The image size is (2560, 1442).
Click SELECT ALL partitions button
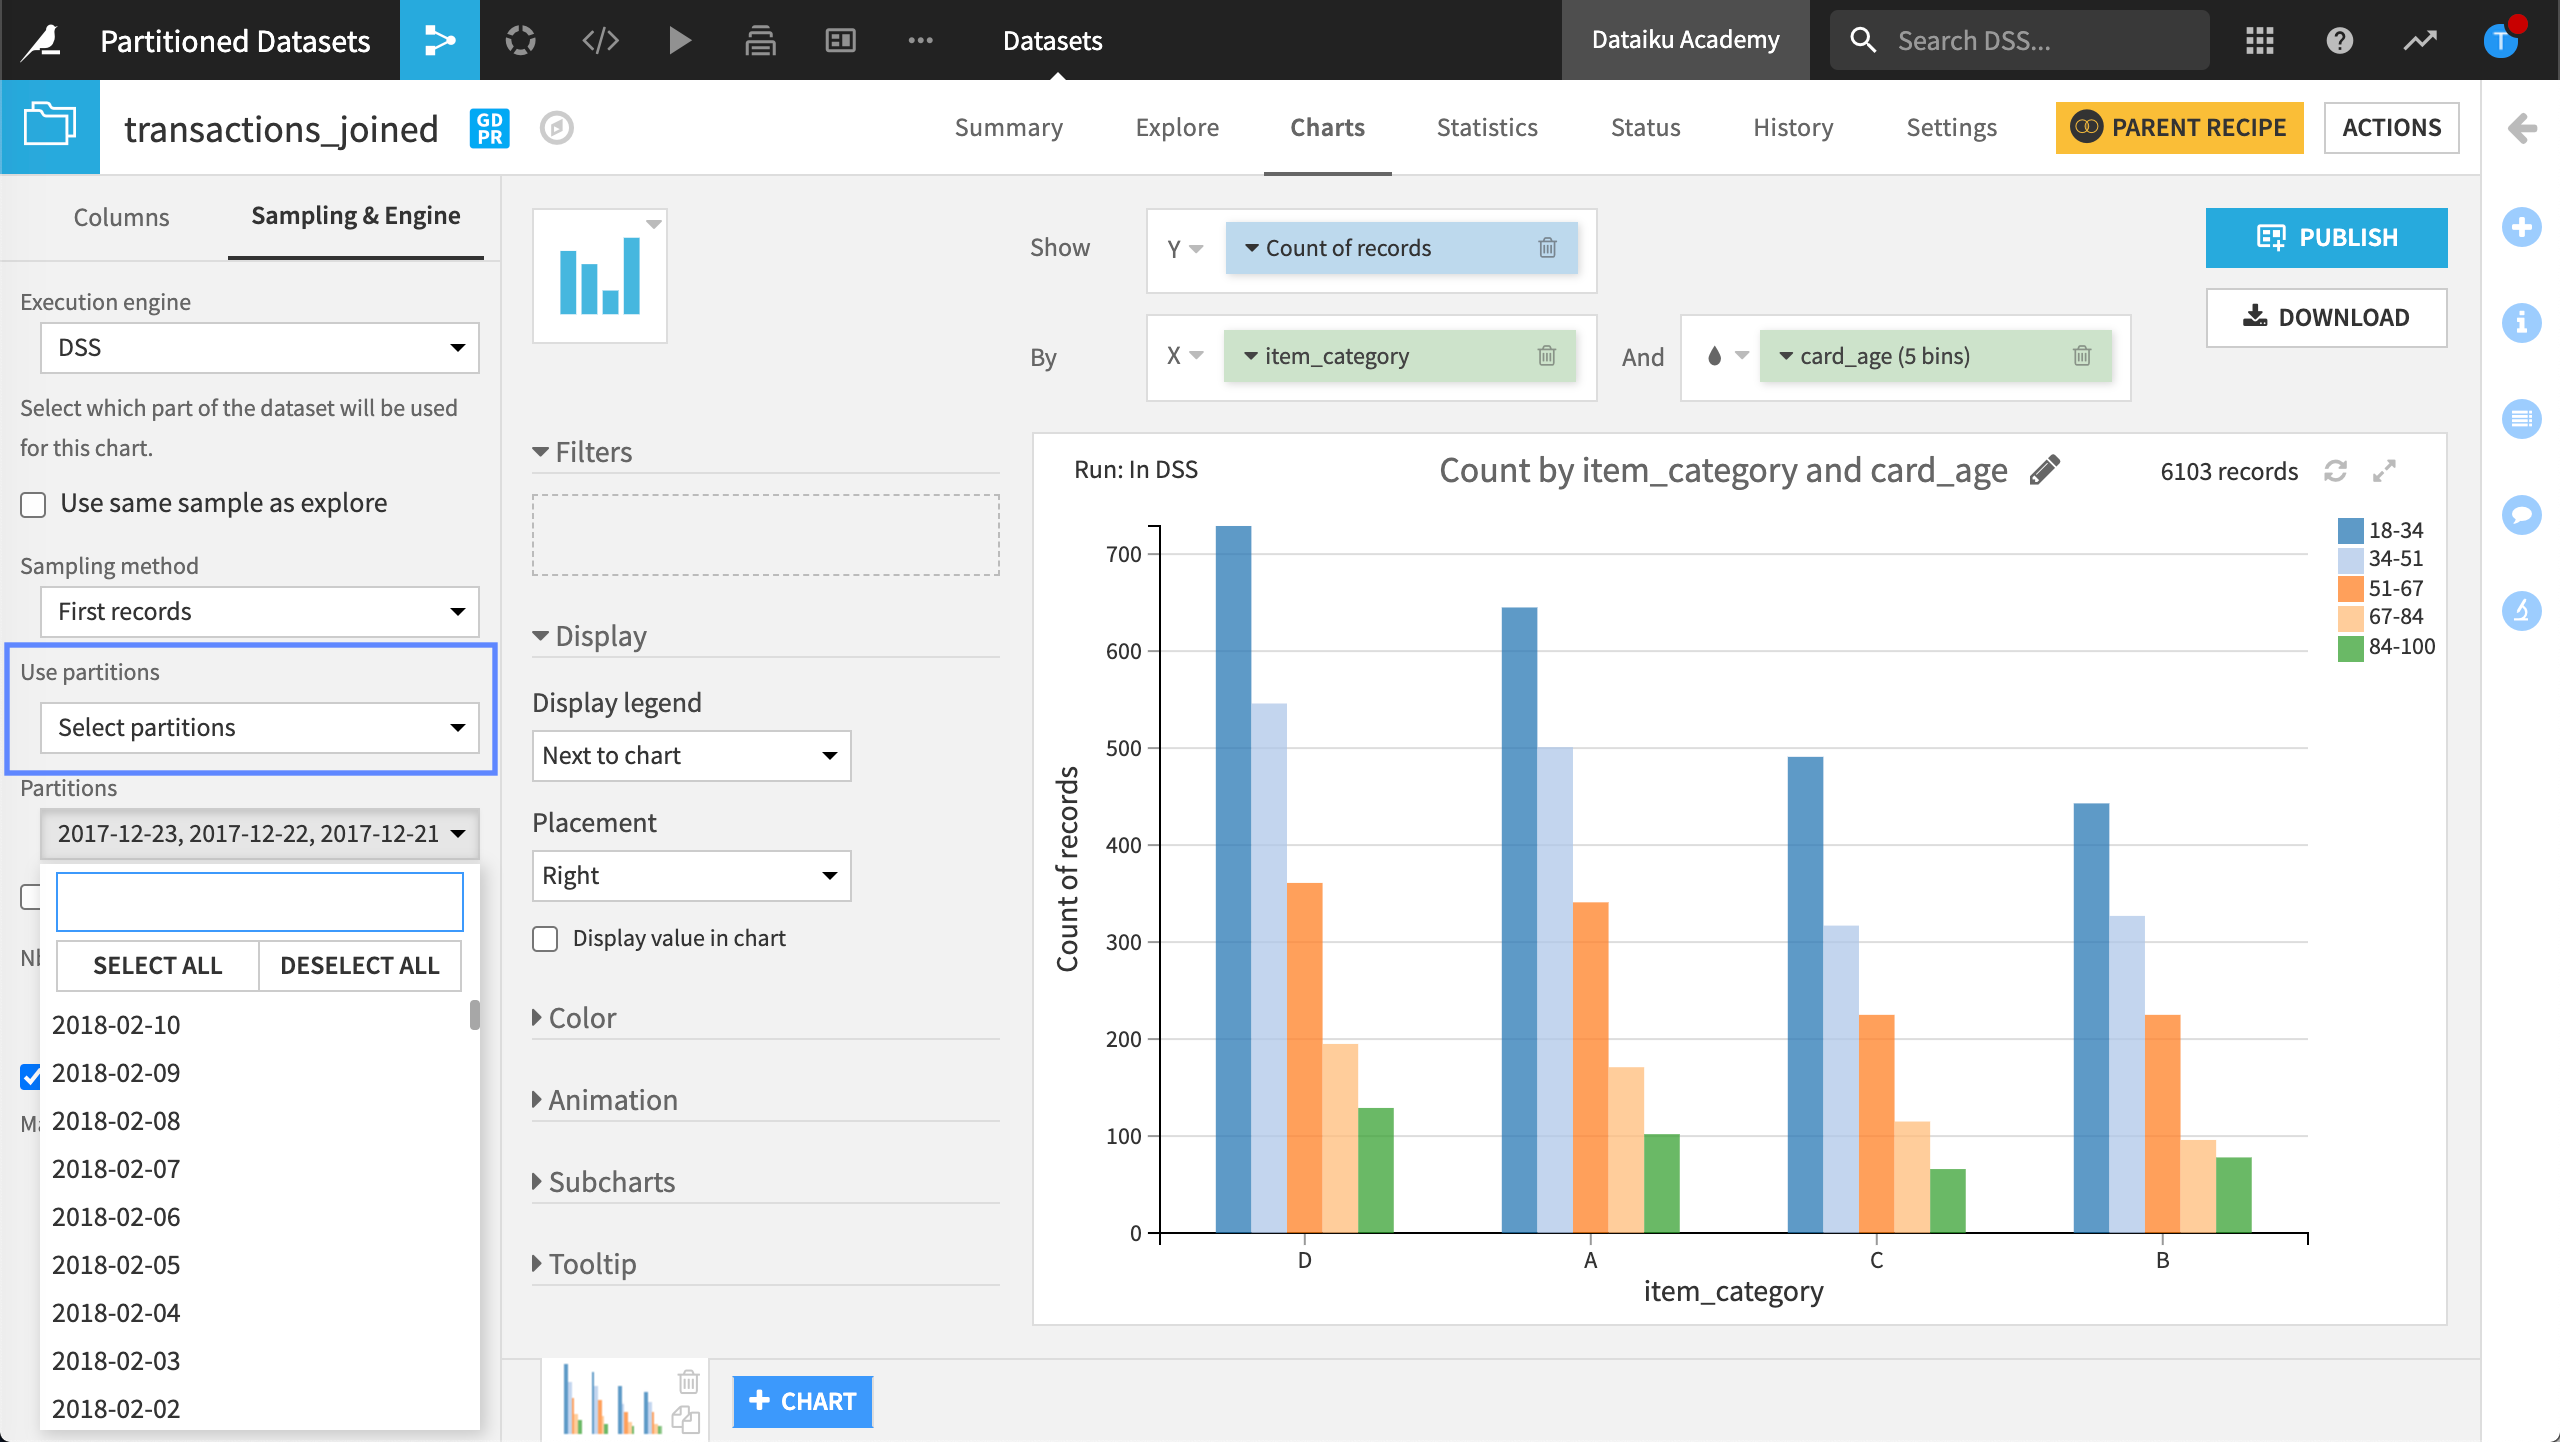point(156,964)
